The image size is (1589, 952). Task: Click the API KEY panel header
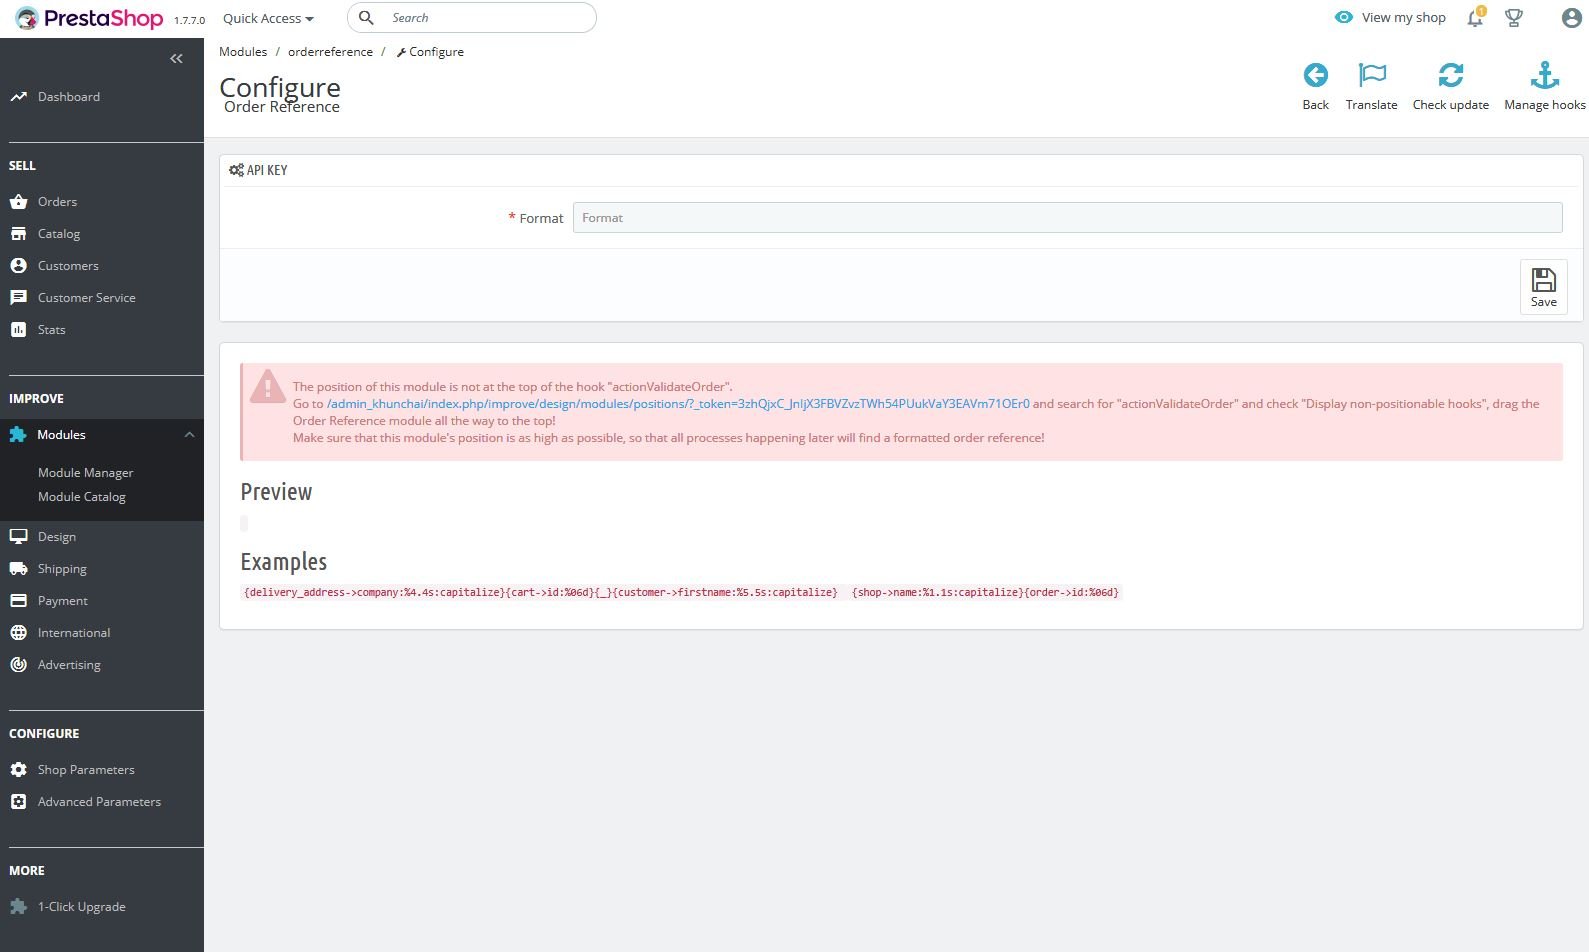click(x=258, y=171)
